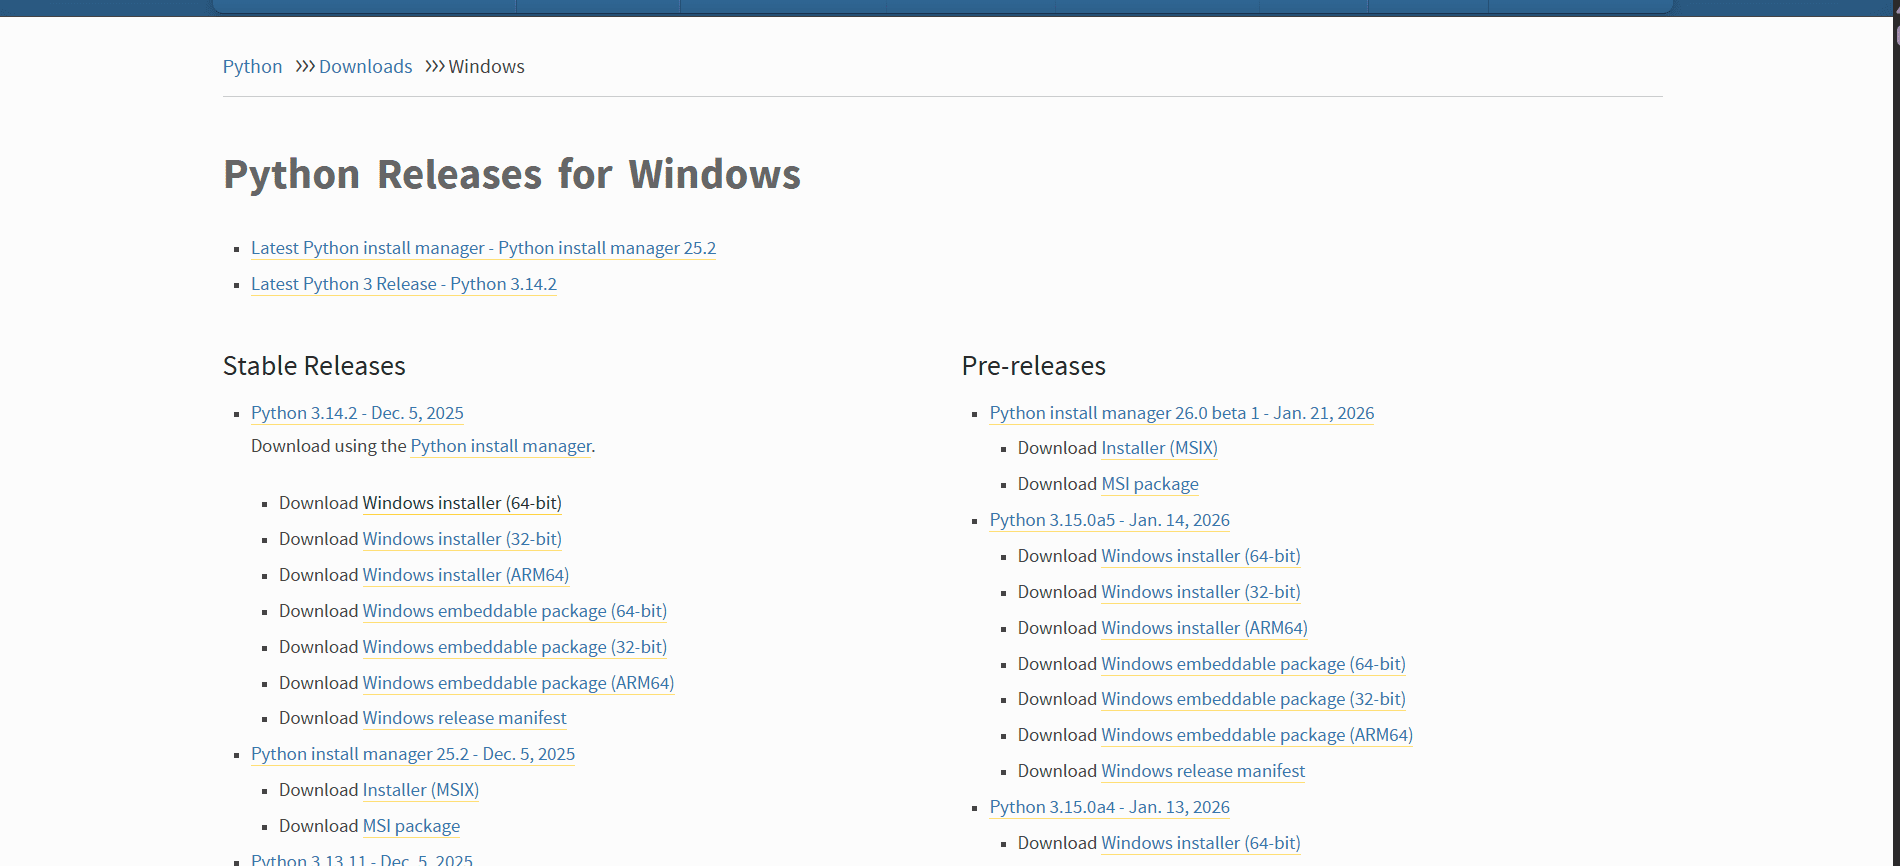Viewport: 1900px width, 866px height.
Task: Download 26.0 beta 1 Installer (MSIX)
Action: point(1159,448)
